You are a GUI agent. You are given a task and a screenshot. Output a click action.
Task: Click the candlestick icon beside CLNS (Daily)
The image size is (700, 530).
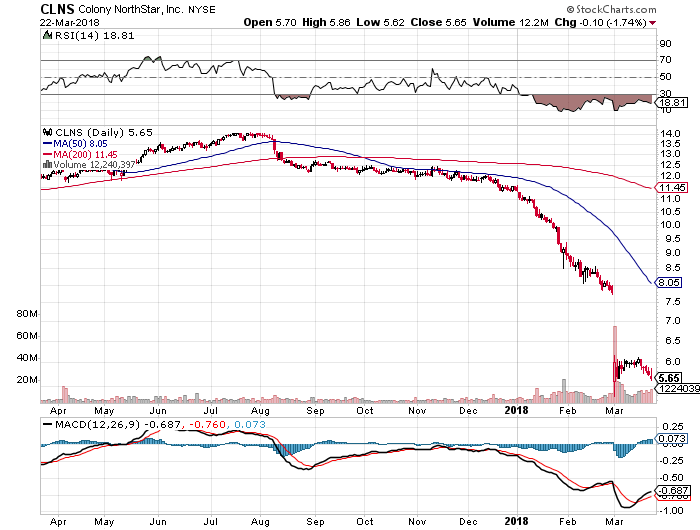point(47,132)
